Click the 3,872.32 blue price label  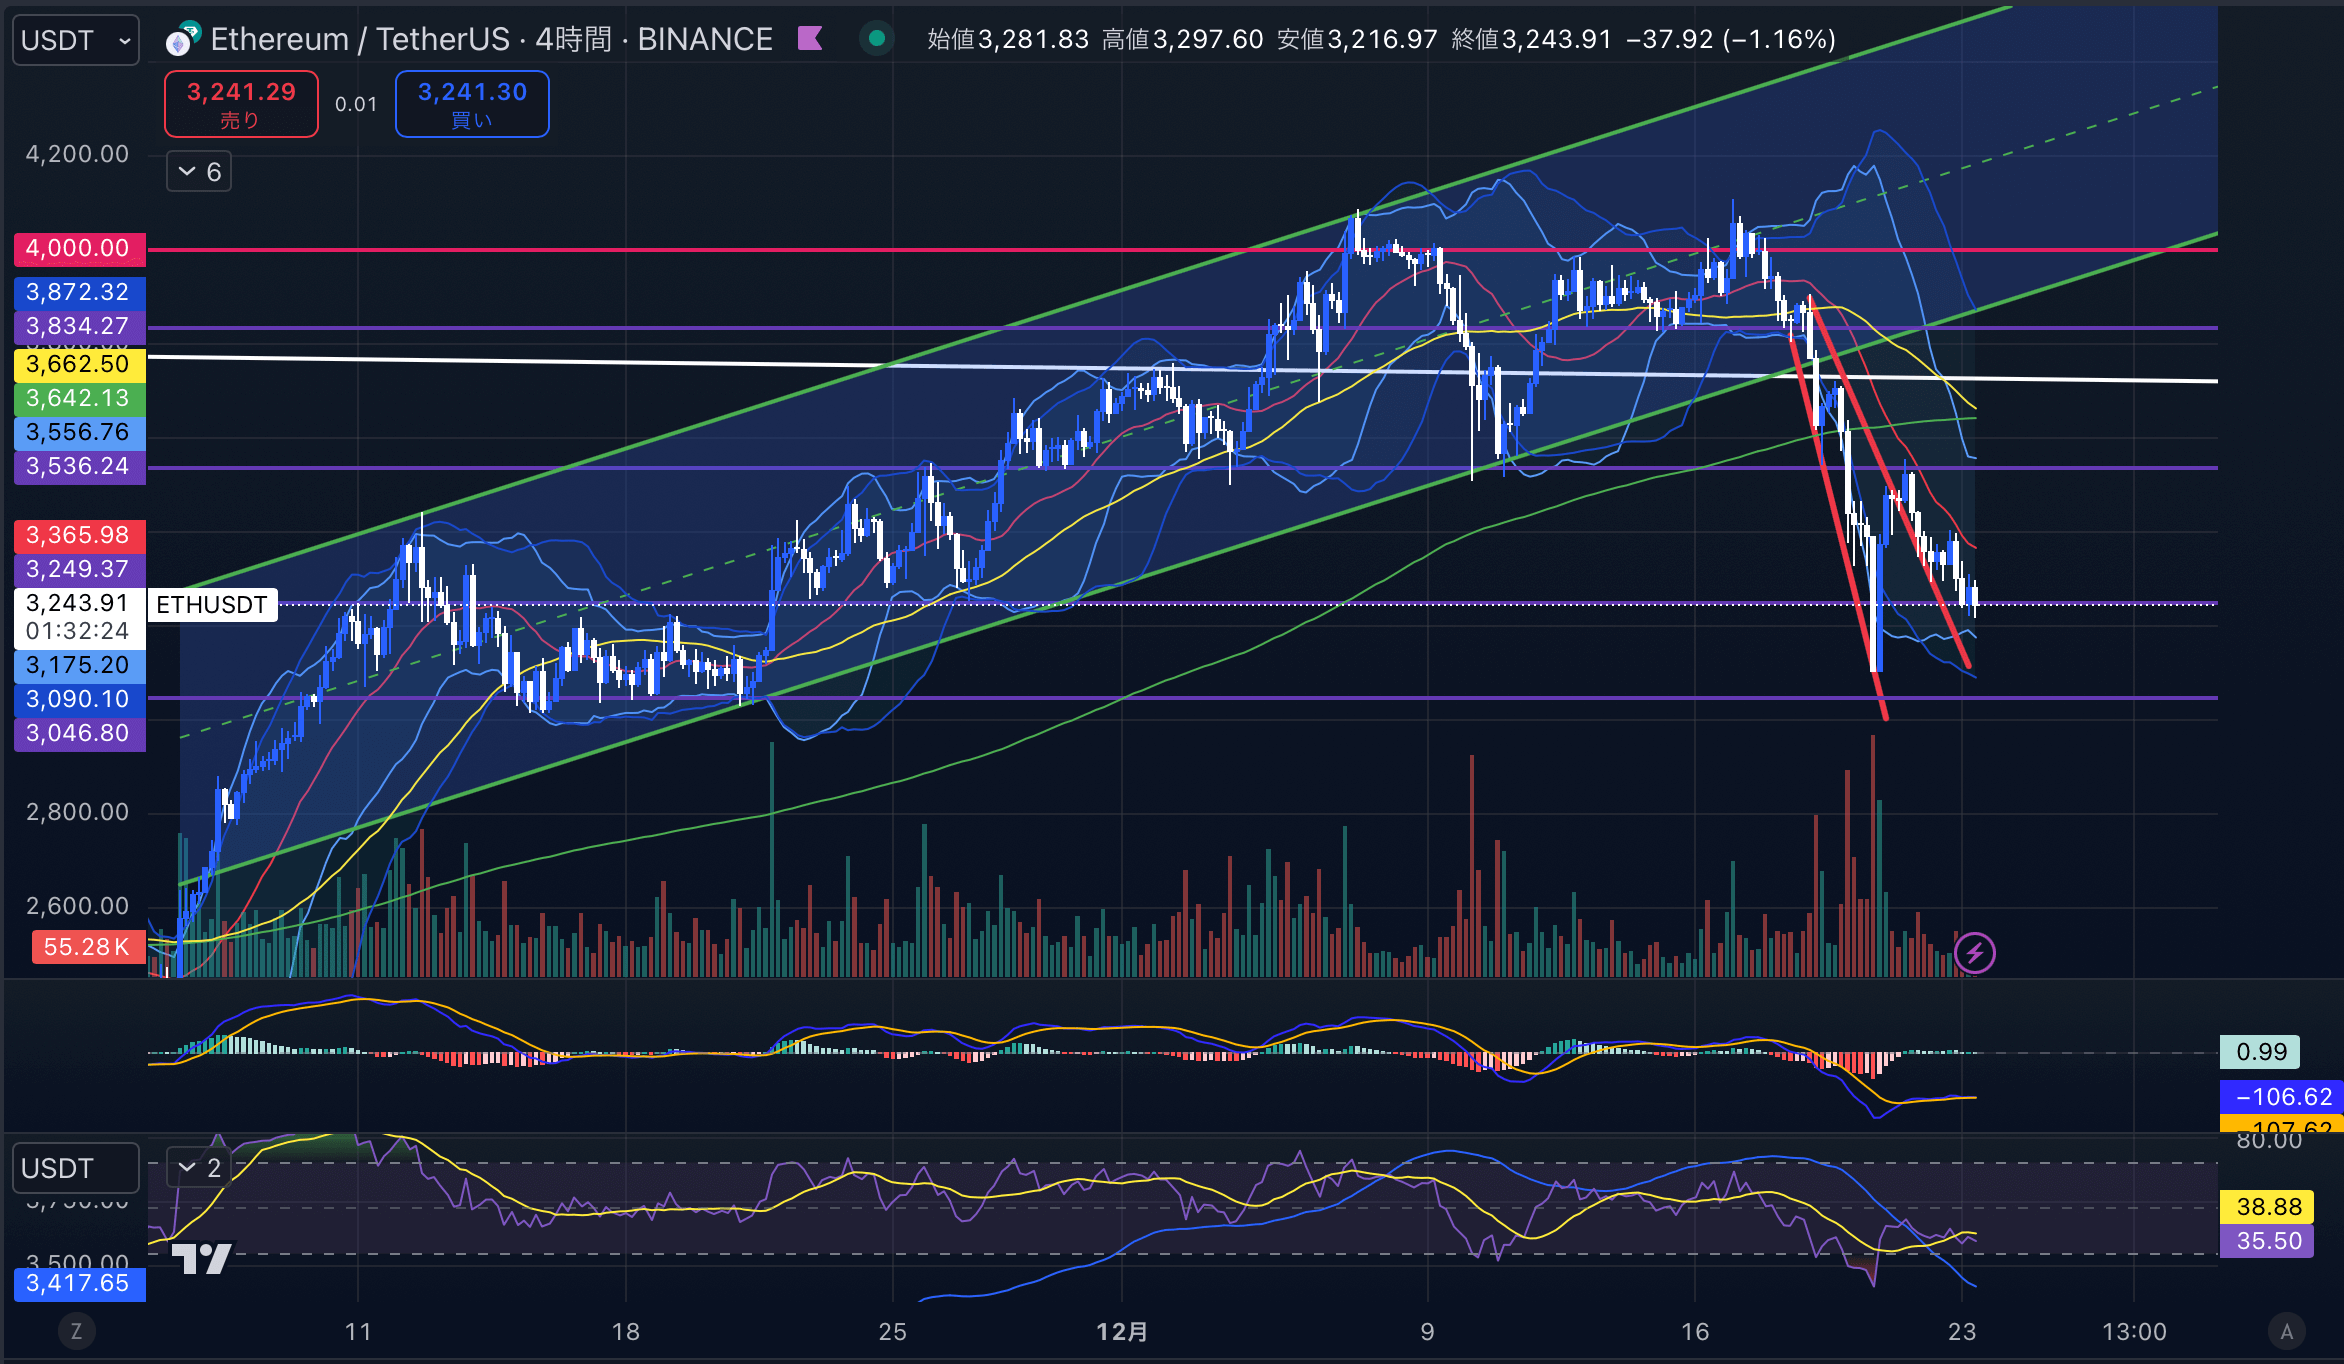pos(79,292)
